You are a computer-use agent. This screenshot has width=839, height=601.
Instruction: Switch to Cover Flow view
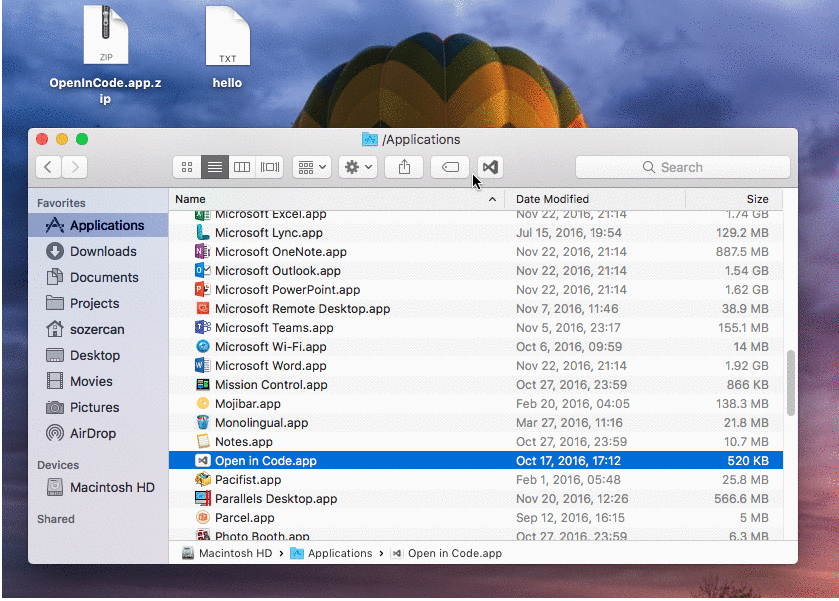click(268, 167)
